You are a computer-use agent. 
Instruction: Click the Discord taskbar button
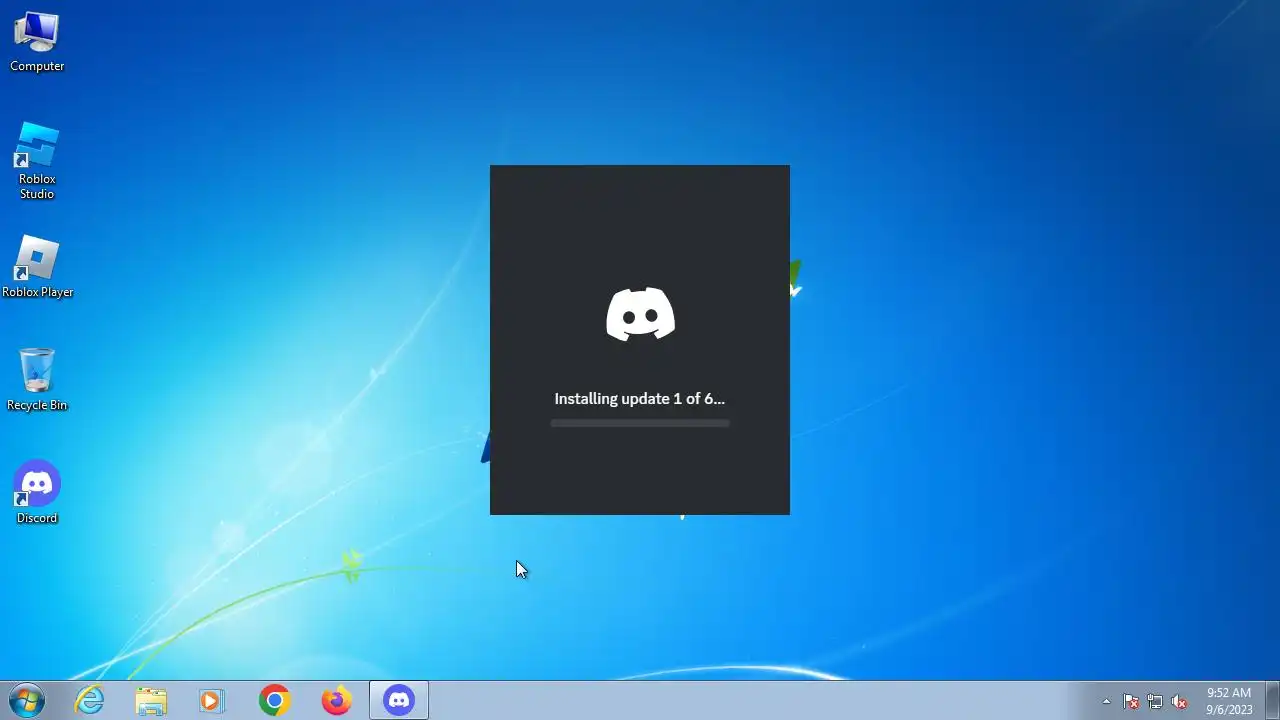coord(399,700)
